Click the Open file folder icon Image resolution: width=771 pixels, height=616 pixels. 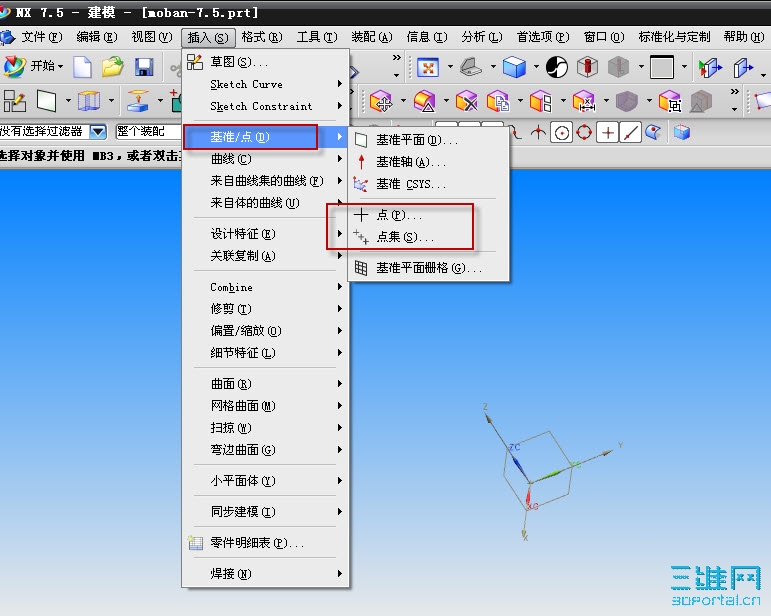113,67
